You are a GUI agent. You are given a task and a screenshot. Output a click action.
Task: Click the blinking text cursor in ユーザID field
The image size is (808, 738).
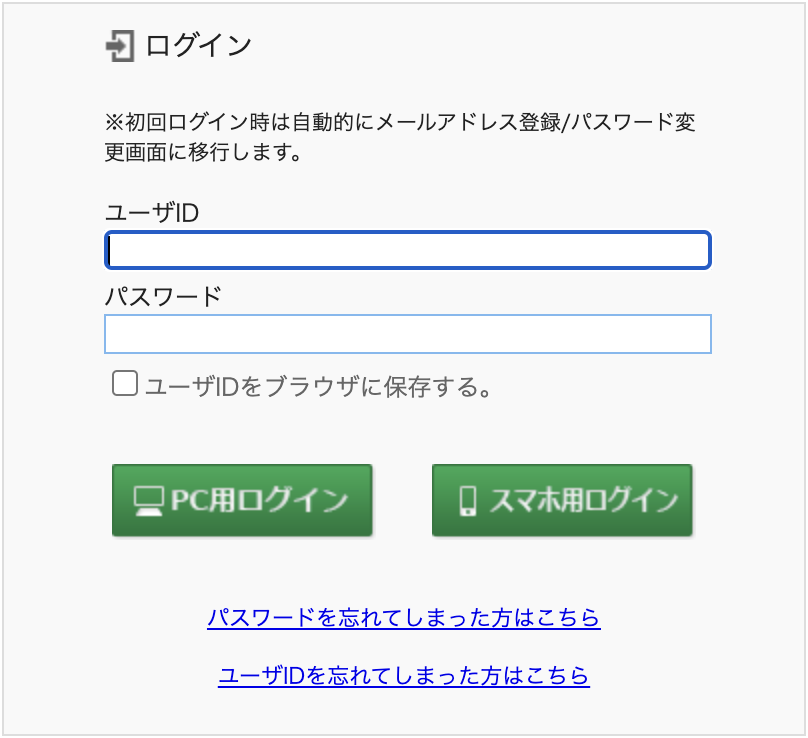coord(112,250)
